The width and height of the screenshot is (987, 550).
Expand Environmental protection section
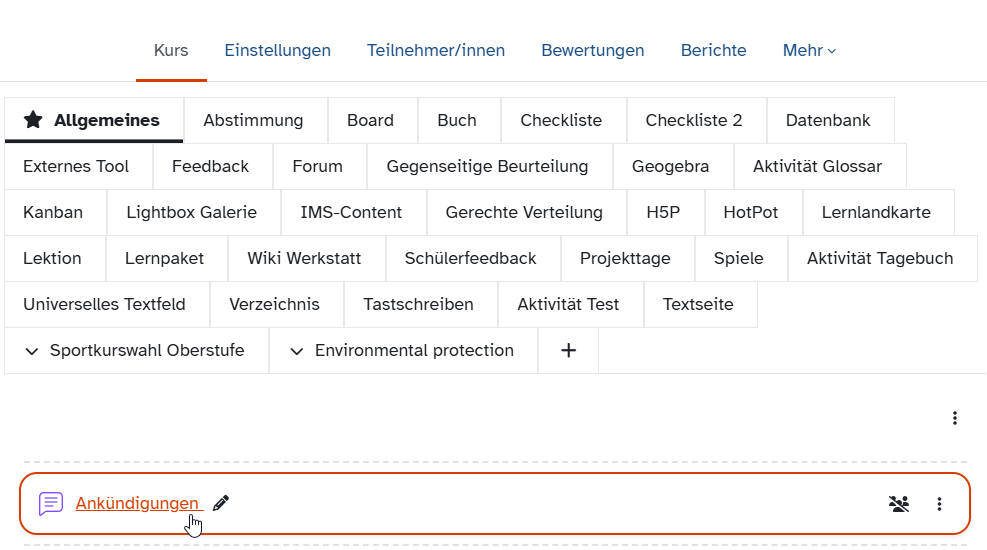pyautogui.click(x=403, y=351)
